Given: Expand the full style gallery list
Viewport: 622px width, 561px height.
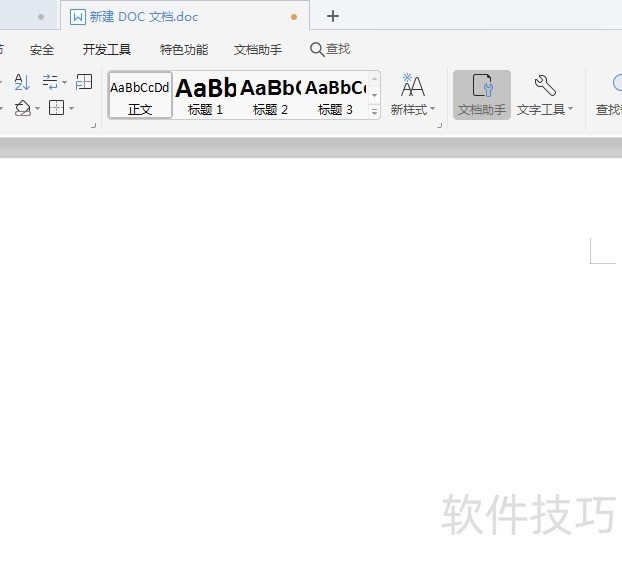Looking at the screenshot, I should coord(374,112).
